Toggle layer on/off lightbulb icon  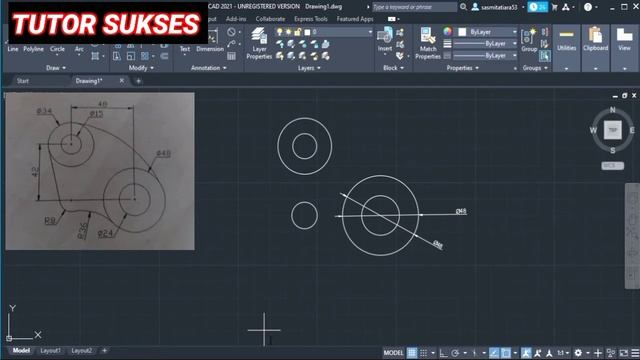[280, 32]
